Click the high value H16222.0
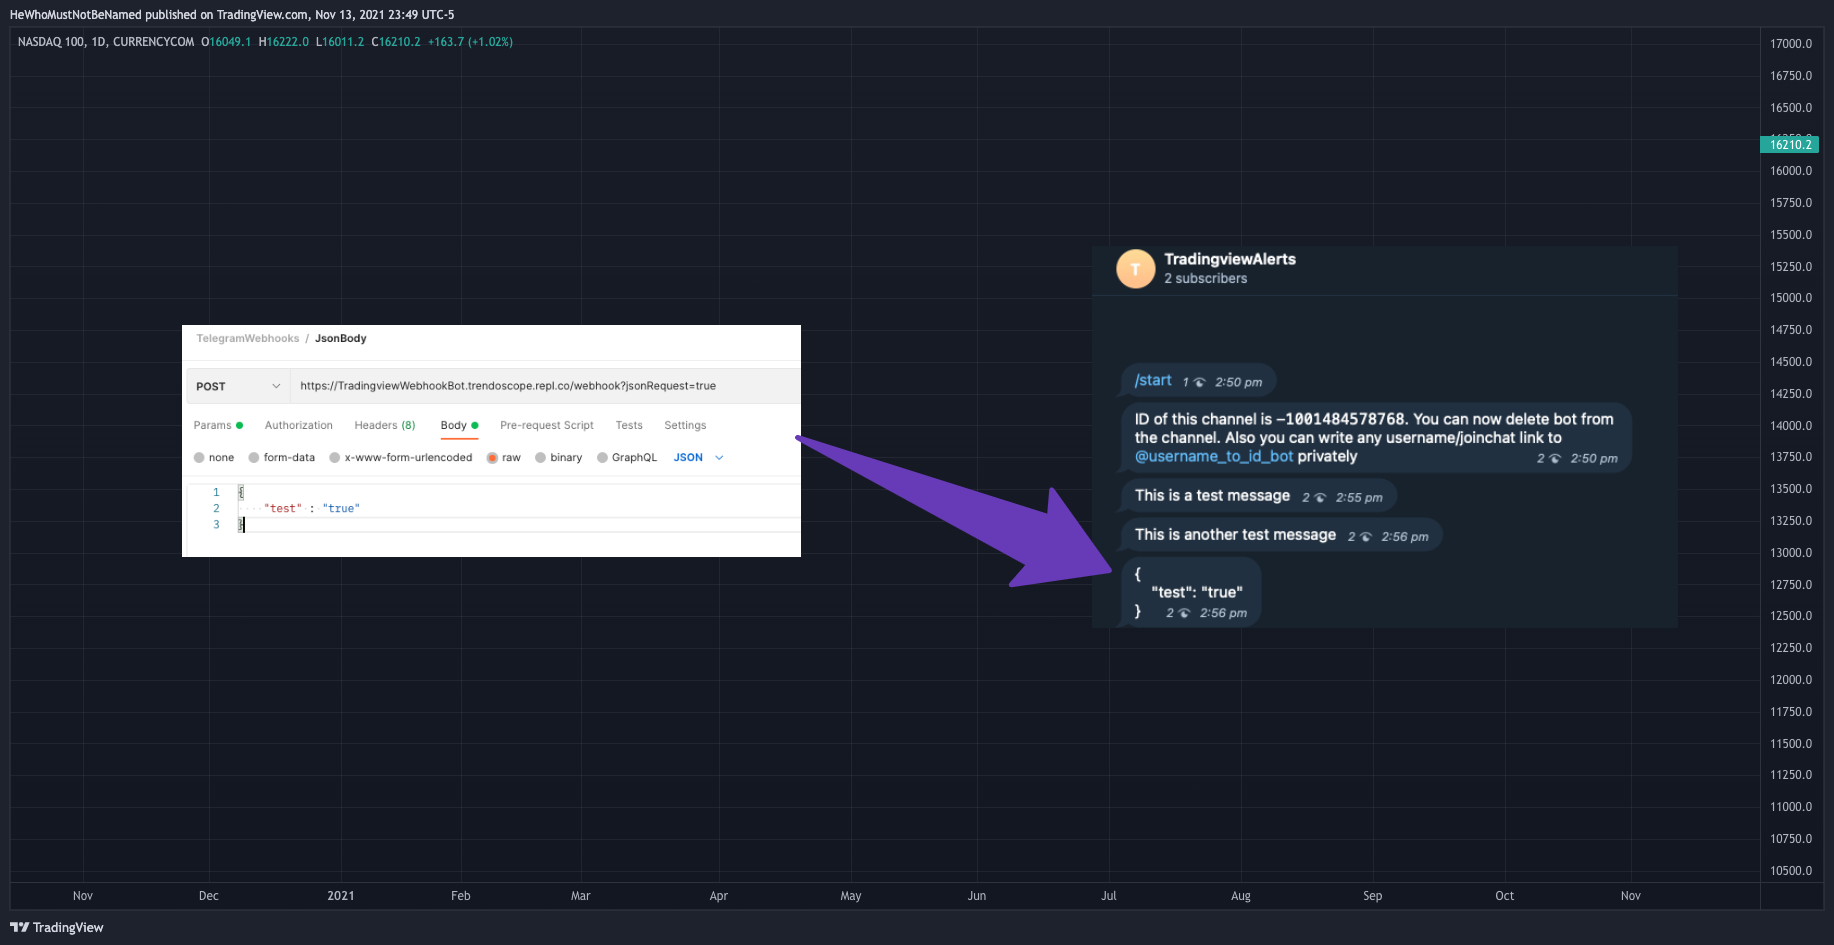The height and width of the screenshot is (945, 1834). coord(284,42)
